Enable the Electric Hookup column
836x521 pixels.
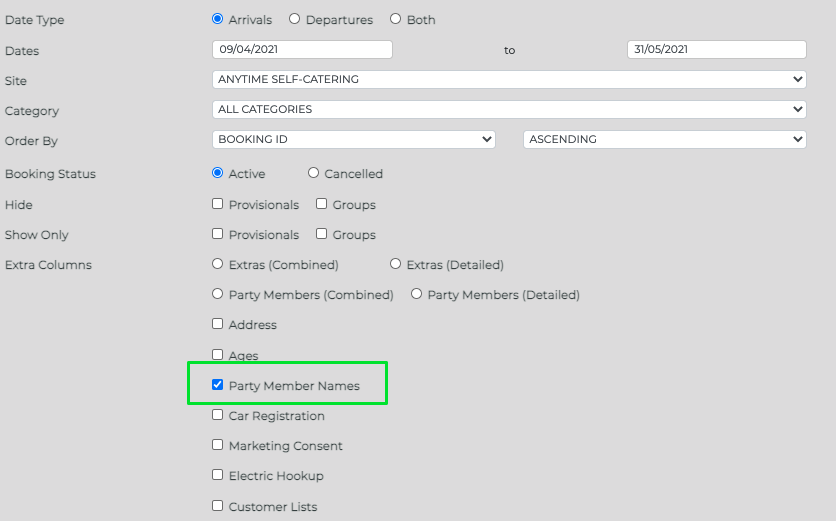pos(217,475)
